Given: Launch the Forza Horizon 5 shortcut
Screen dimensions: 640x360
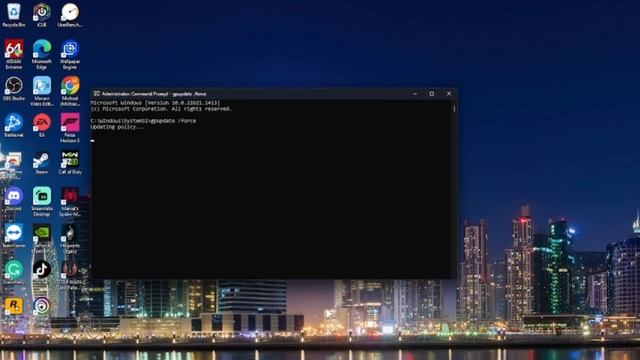Looking at the screenshot, I should point(70,128).
